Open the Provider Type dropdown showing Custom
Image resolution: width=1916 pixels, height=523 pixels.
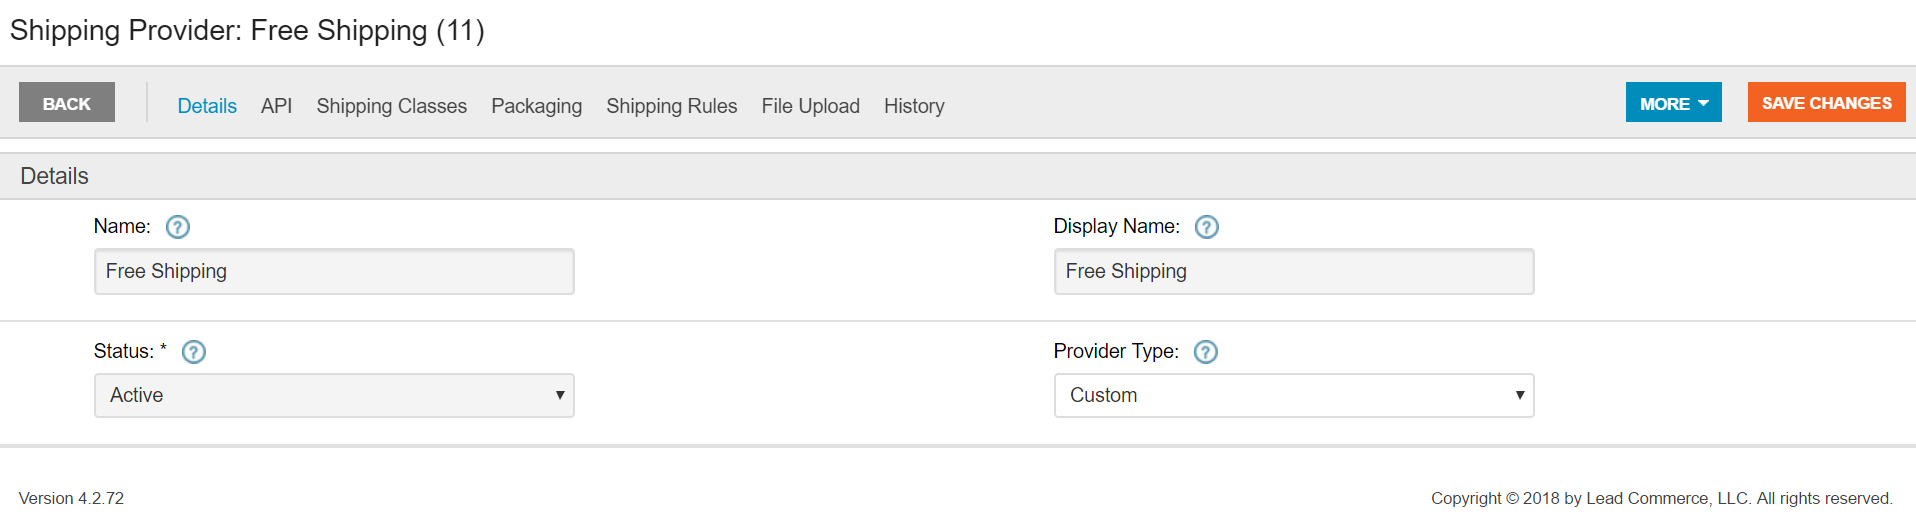(1294, 395)
